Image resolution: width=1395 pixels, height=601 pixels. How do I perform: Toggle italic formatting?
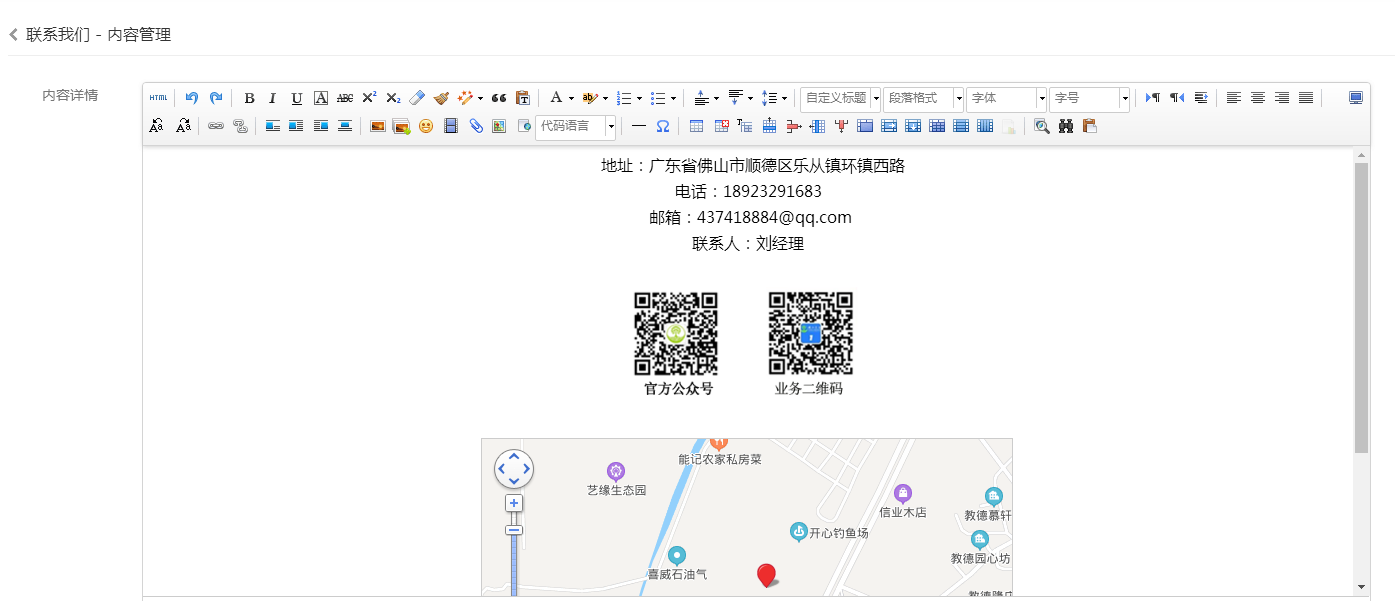(272, 98)
